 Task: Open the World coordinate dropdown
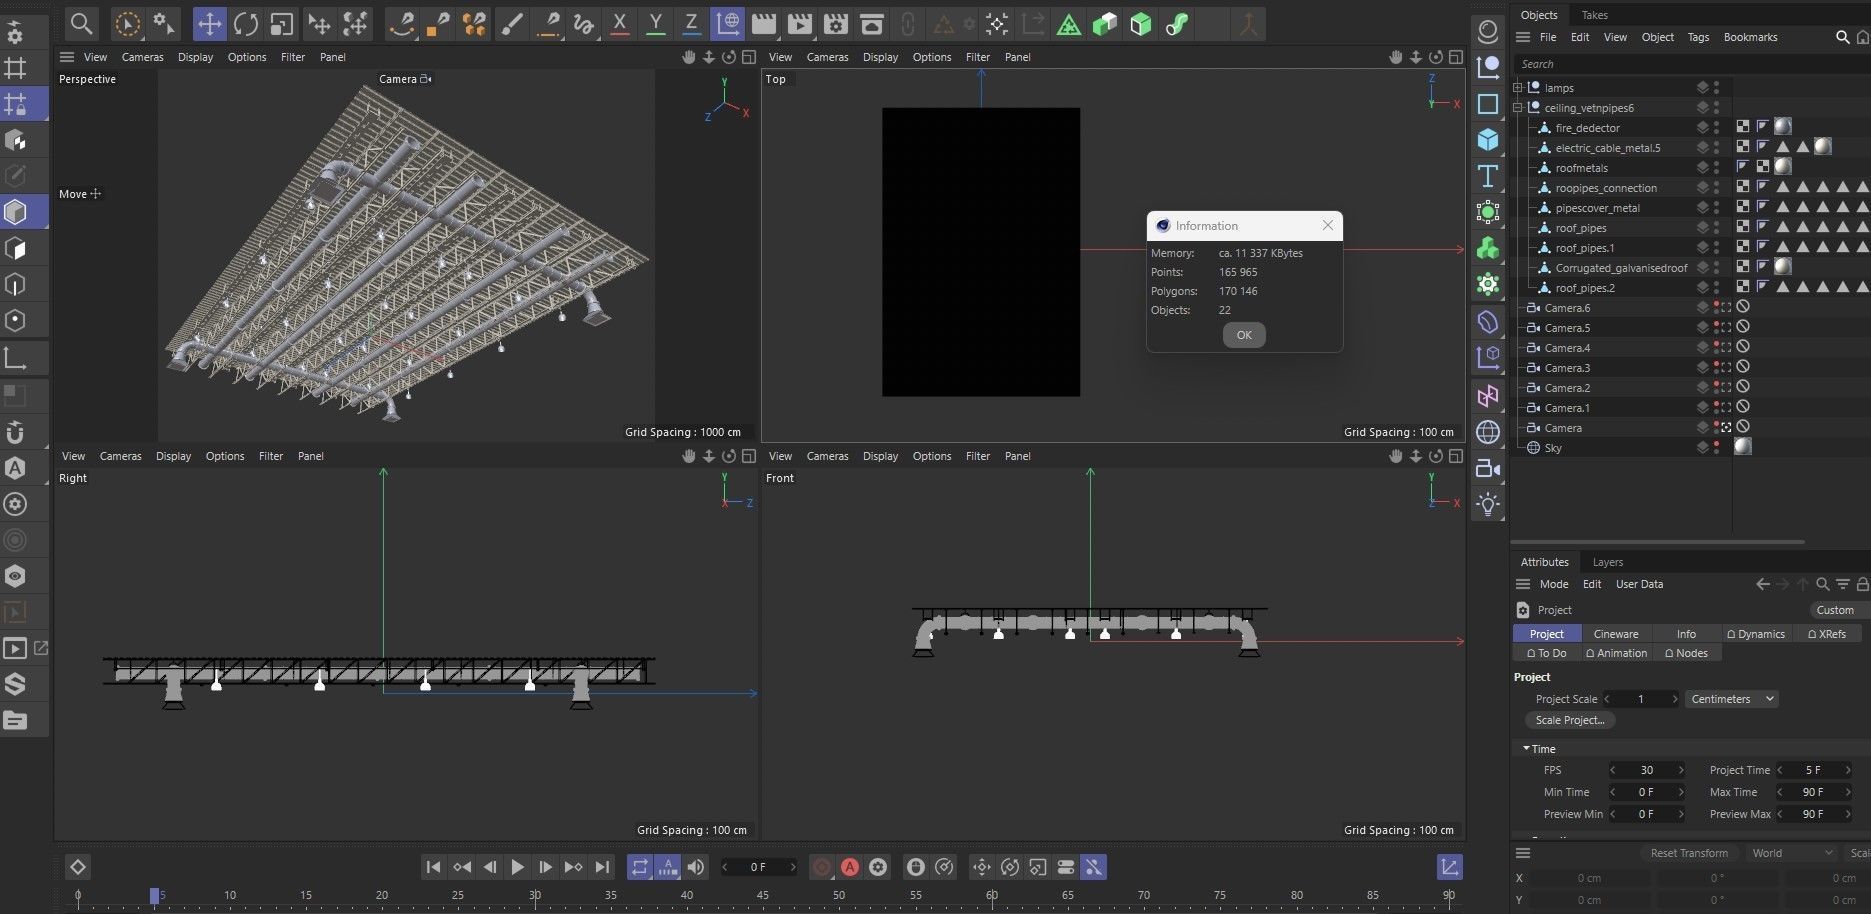1793,853
